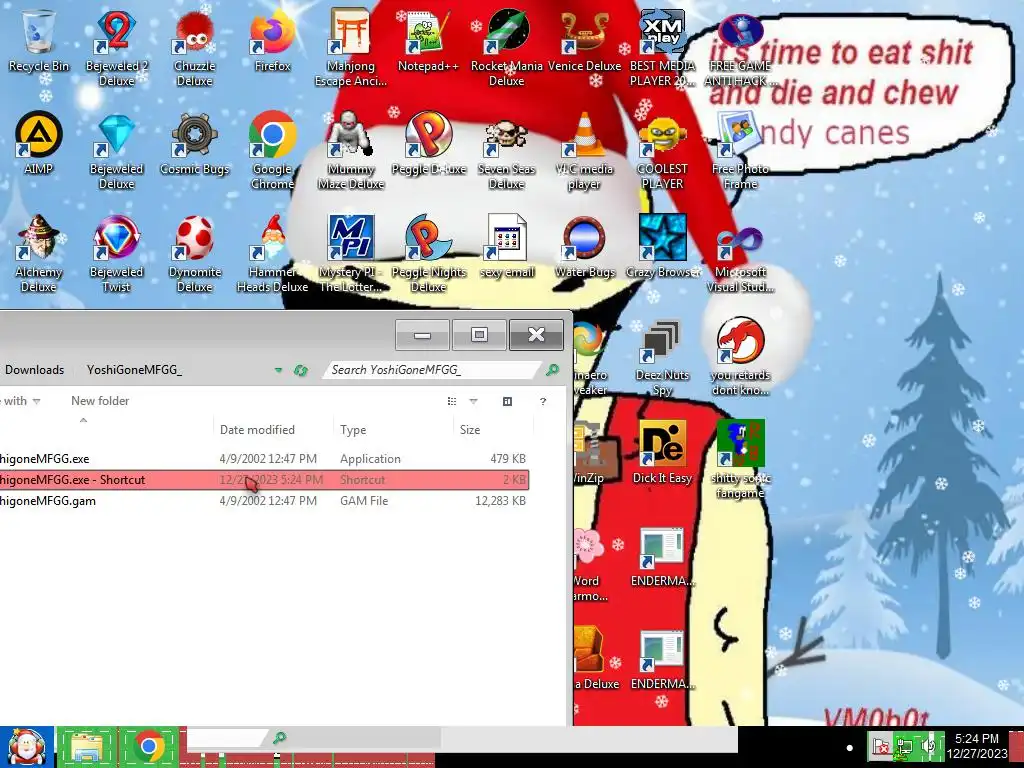Screen dimensions: 1024x768
Task: Open the volume tray icon
Action: [x=929, y=746]
